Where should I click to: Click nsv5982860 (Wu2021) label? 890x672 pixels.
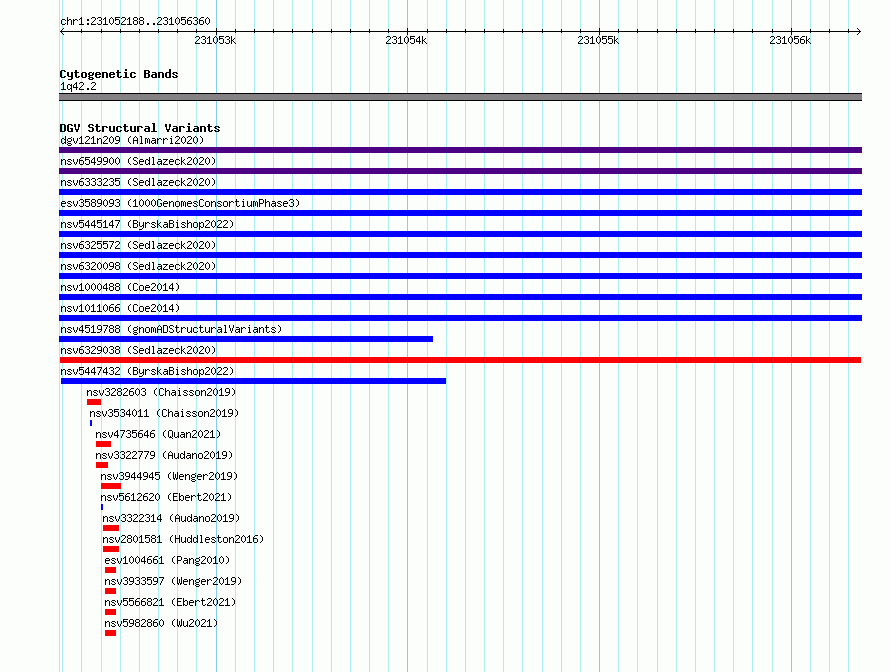pyautogui.click(x=161, y=623)
